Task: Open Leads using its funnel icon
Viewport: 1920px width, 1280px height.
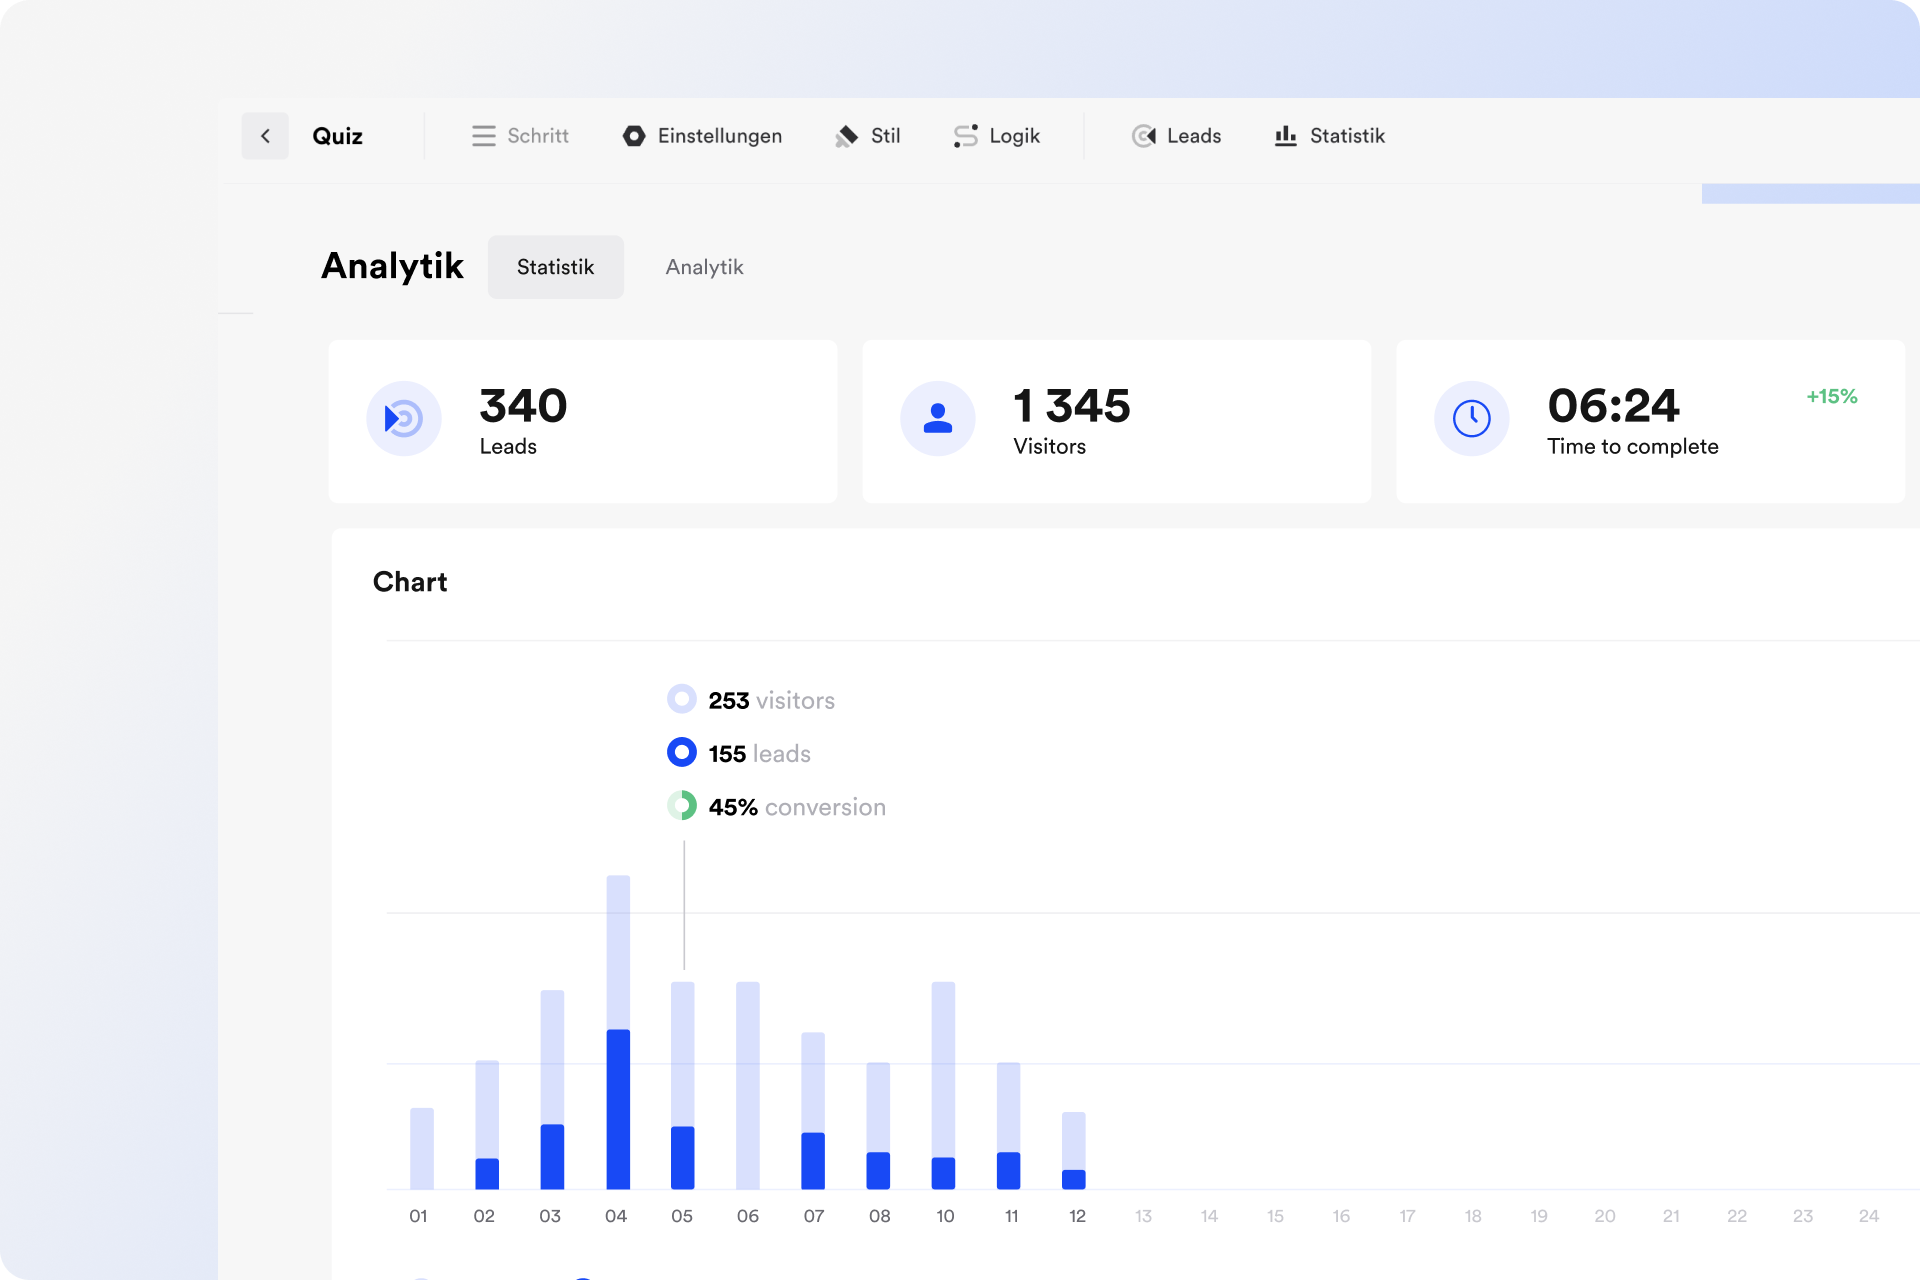Action: [1143, 136]
